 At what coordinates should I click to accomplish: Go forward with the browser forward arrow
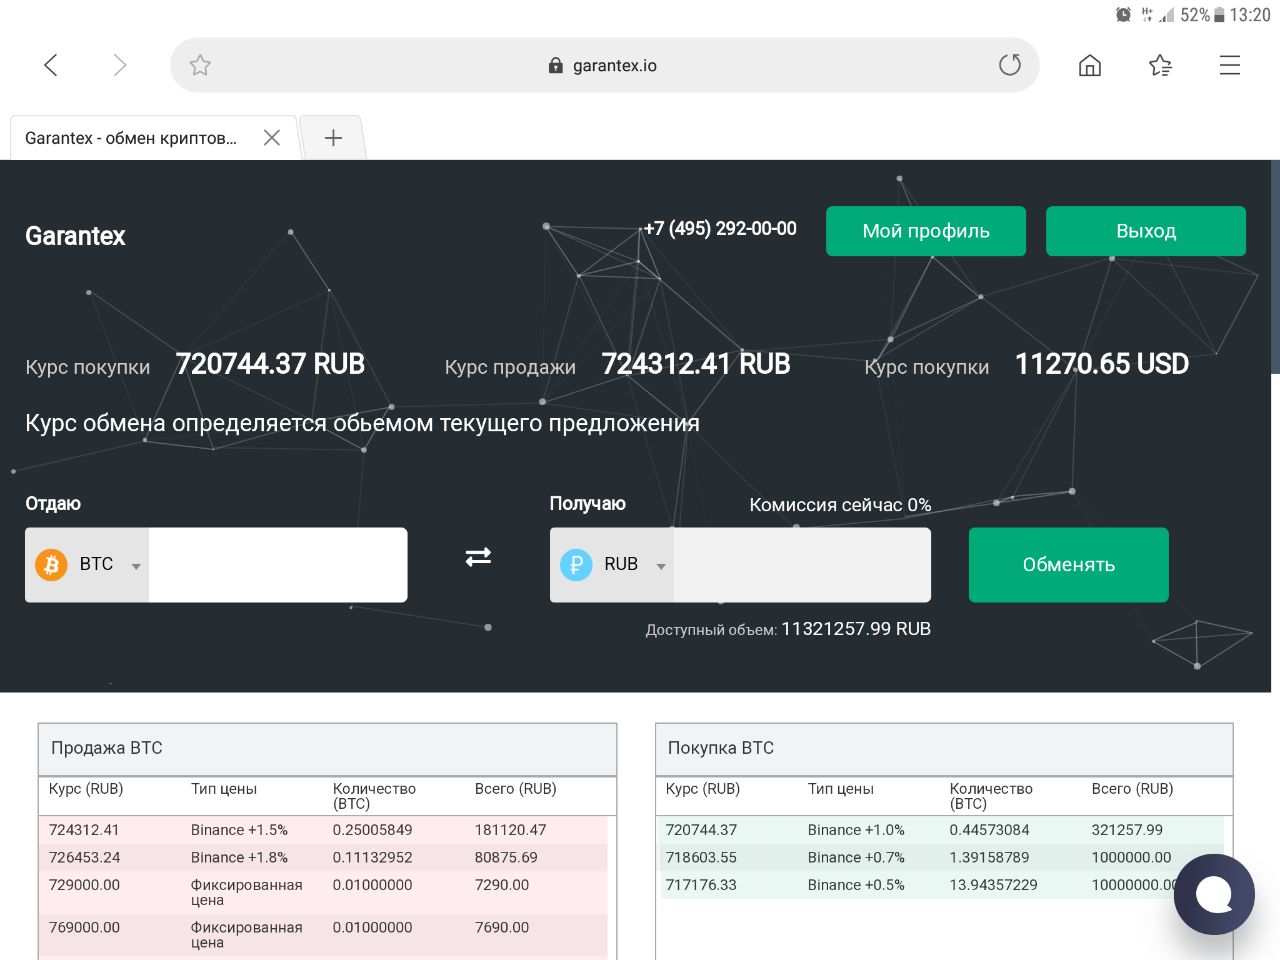[119, 65]
